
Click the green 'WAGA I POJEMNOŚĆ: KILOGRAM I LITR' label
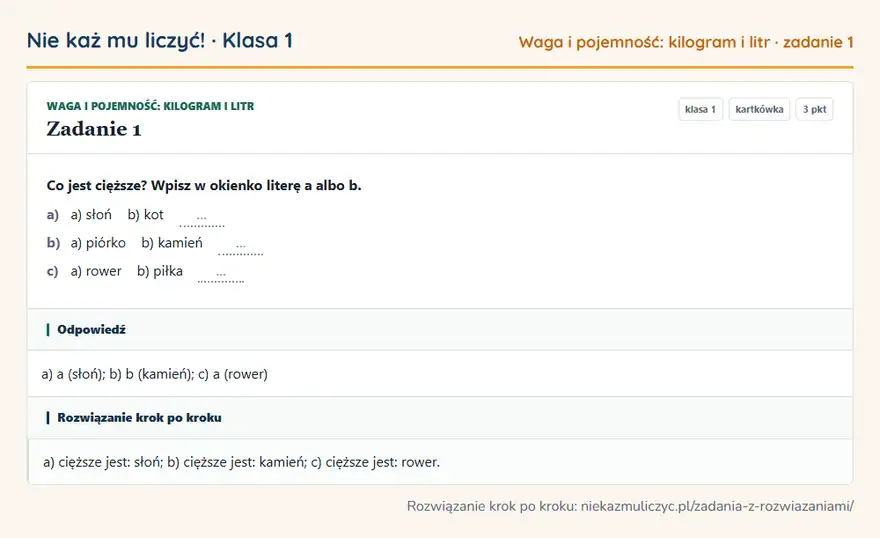coord(150,106)
